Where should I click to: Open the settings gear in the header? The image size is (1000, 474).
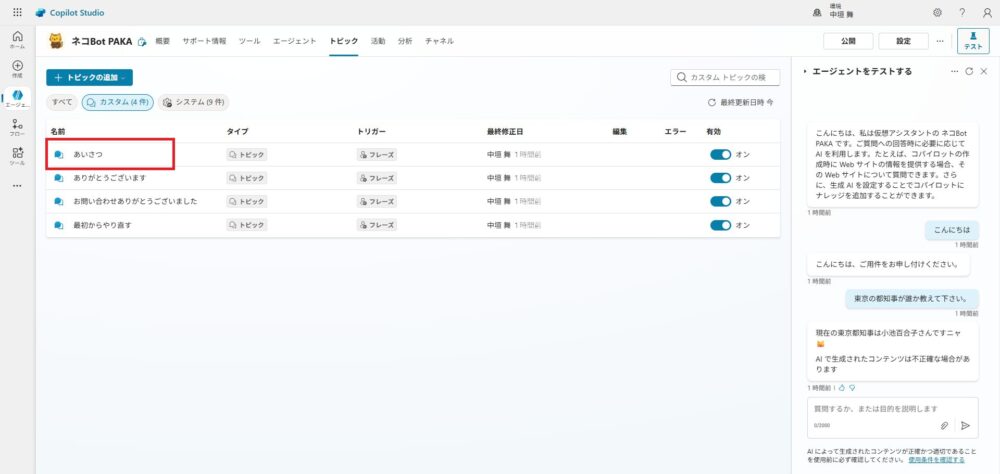click(937, 13)
